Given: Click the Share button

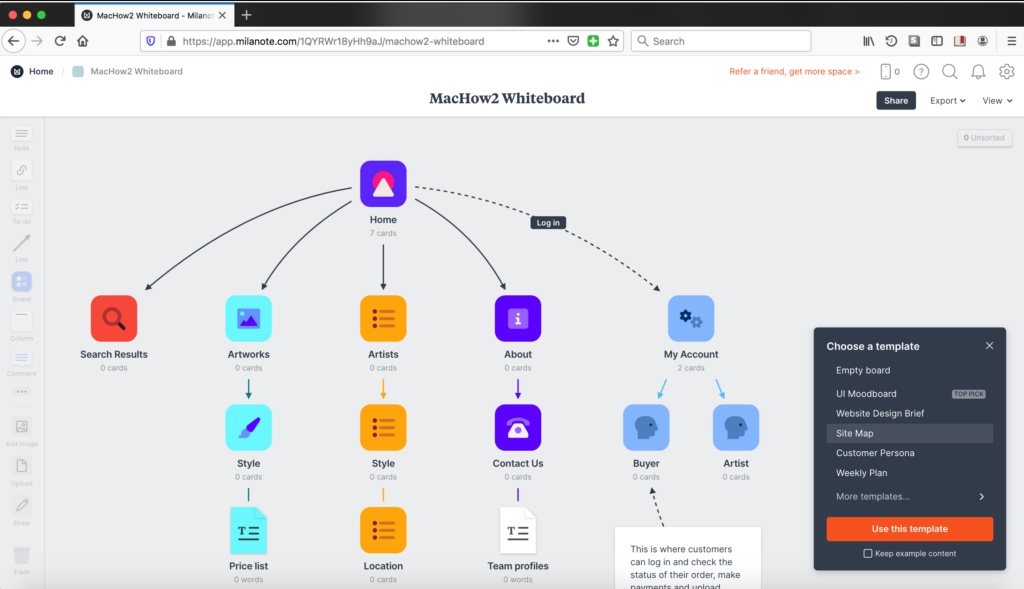Looking at the screenshot, I should 896,101.
